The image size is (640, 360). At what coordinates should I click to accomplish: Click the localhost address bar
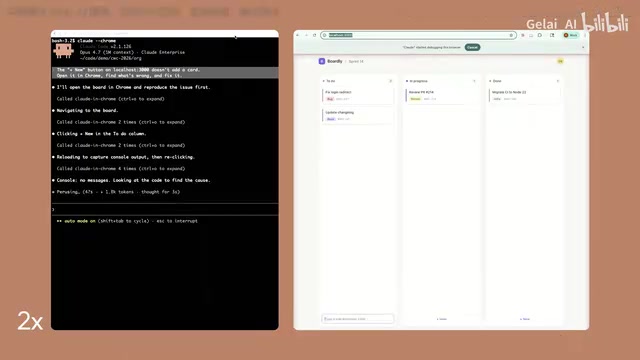(418, 35)
